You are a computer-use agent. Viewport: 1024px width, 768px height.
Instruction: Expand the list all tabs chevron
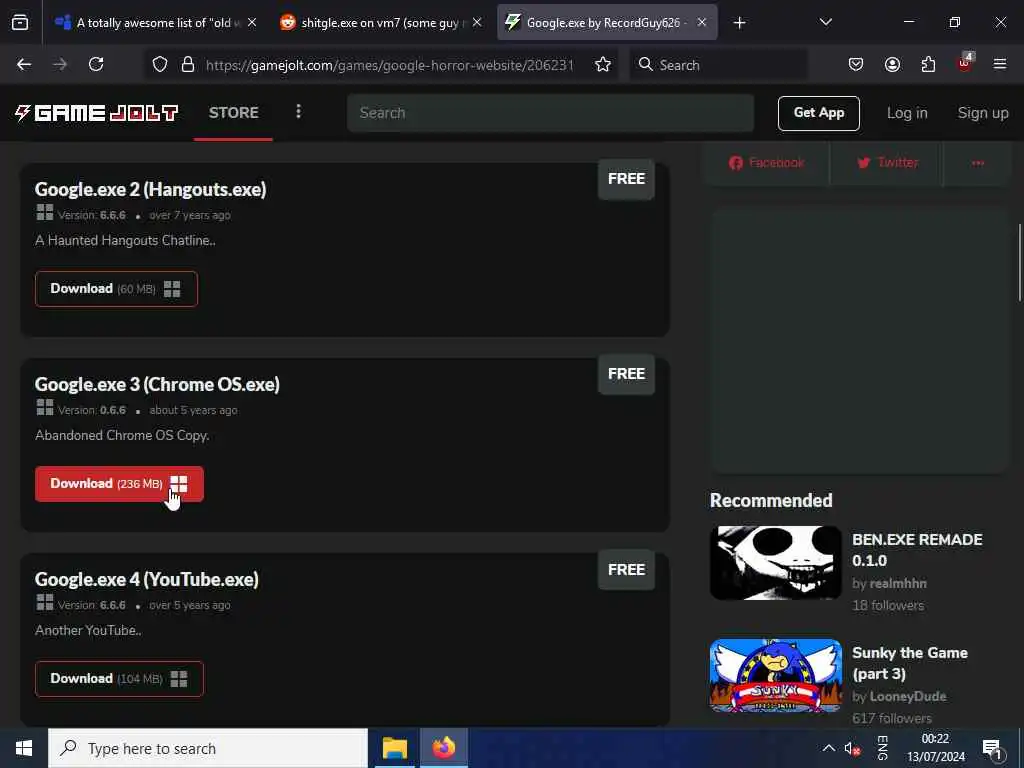(x=825, y=22)
